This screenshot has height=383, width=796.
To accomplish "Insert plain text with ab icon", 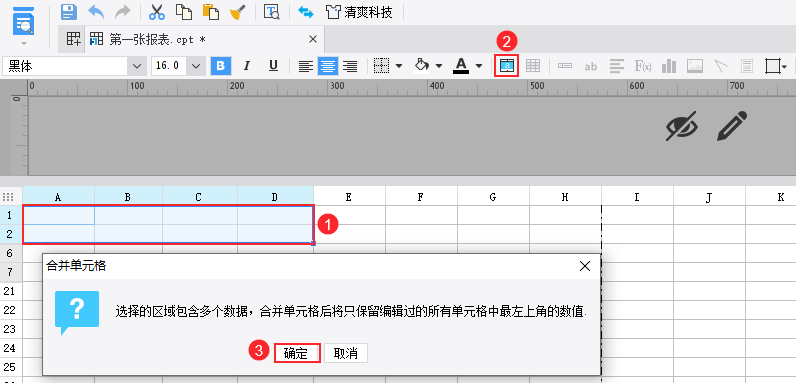I will [590, 66].
